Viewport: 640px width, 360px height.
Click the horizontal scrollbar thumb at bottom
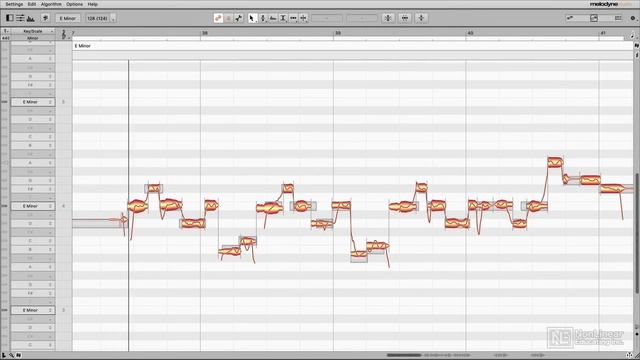(x=404, y=355)
